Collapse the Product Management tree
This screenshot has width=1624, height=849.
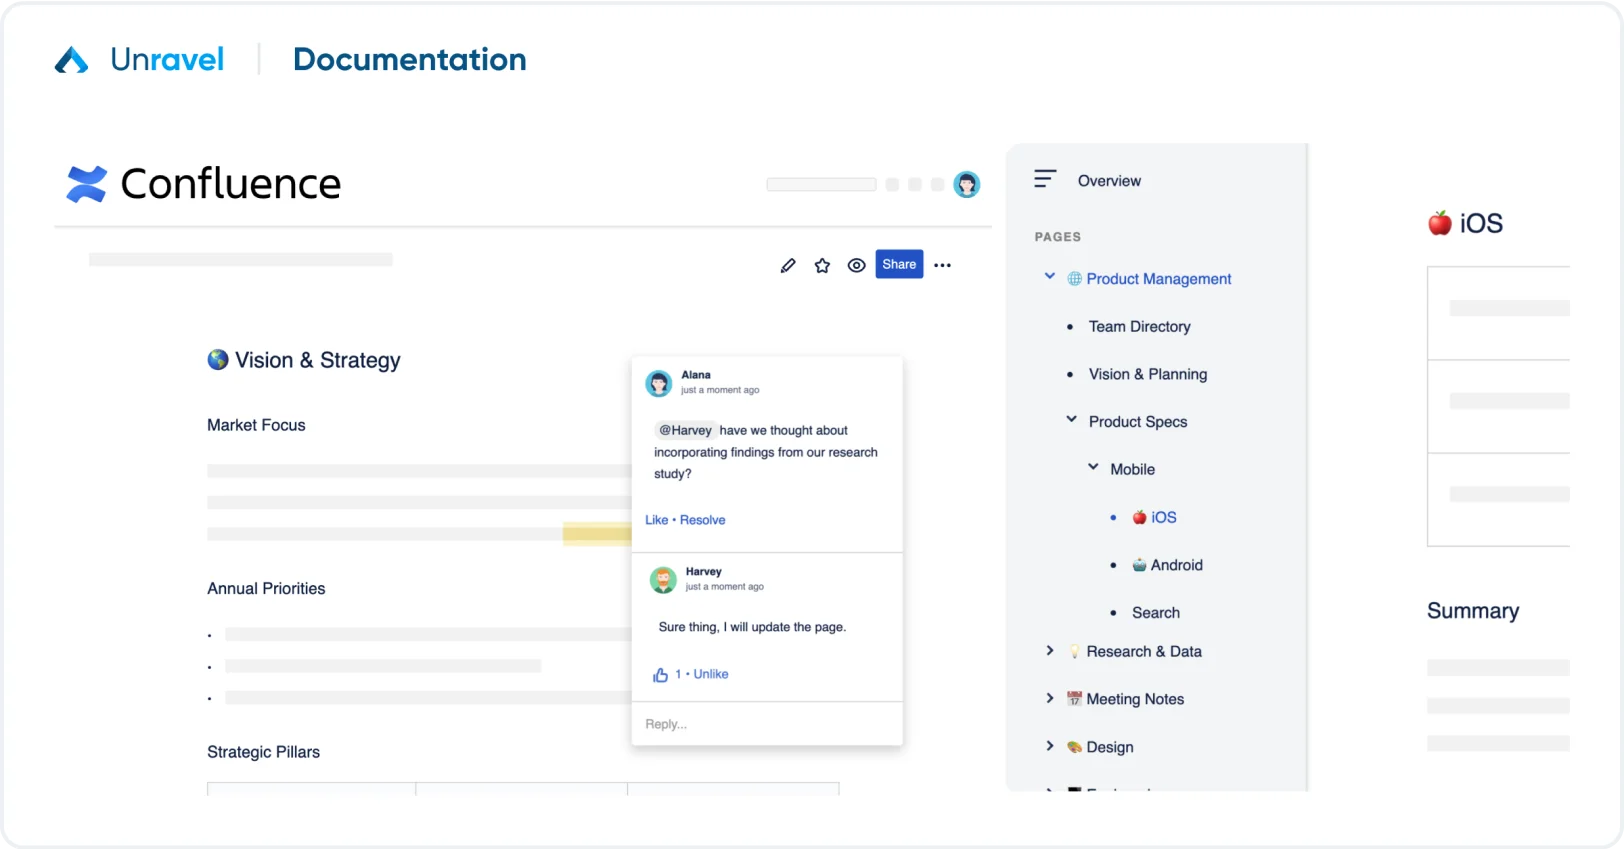pyautogui.click(x=1049, y=277)
